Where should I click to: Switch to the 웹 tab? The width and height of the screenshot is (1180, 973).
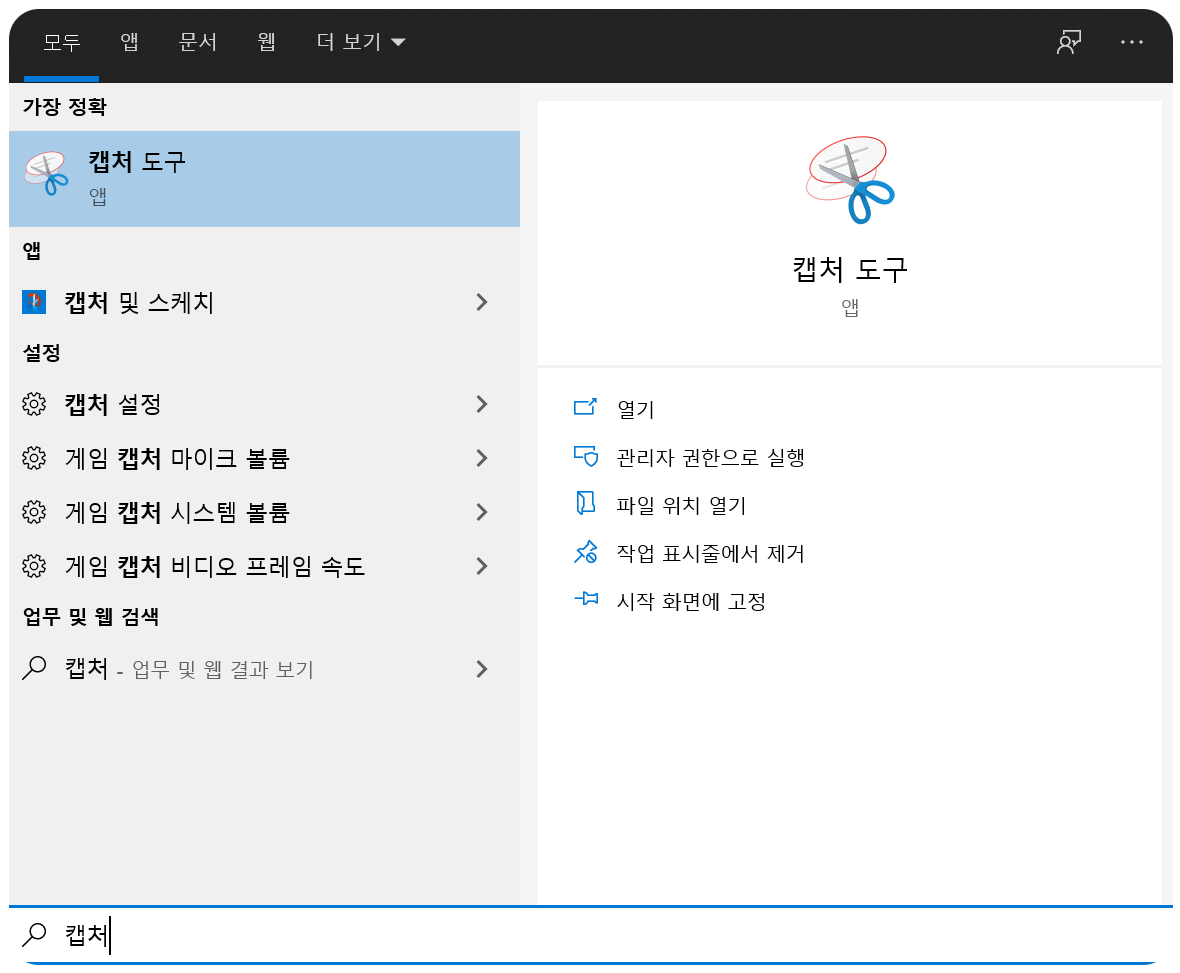click(x=266, y=42)
